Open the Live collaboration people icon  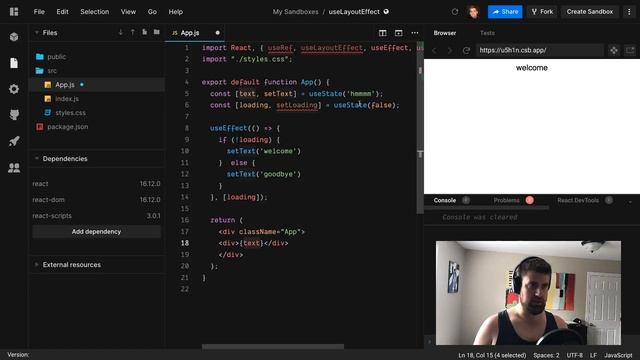pyautogui.click(x=14, y=168)
